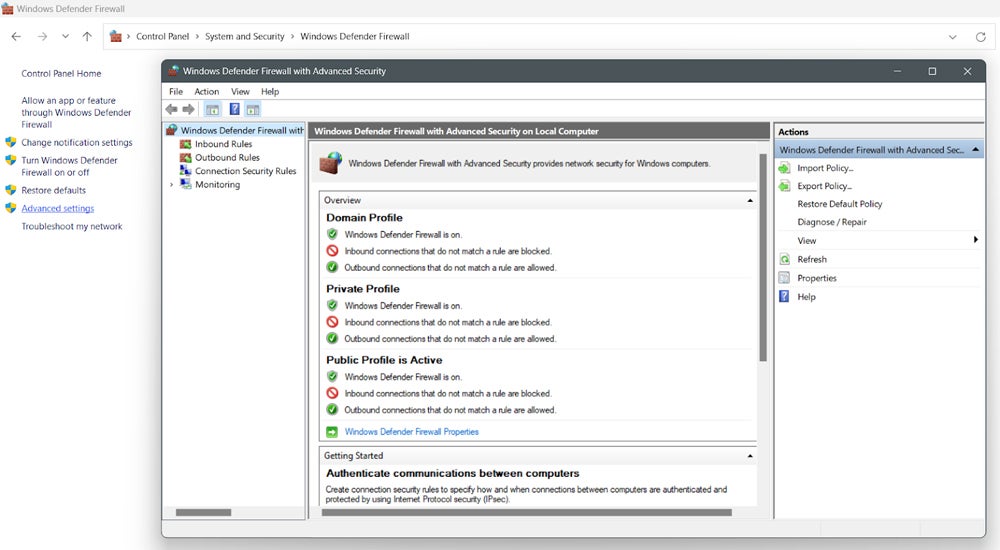The width and height of the screenshot is (1000, 550).
Task: Click Show/Hide Console Tree toolbar button
Action: (x=212, y=109)
